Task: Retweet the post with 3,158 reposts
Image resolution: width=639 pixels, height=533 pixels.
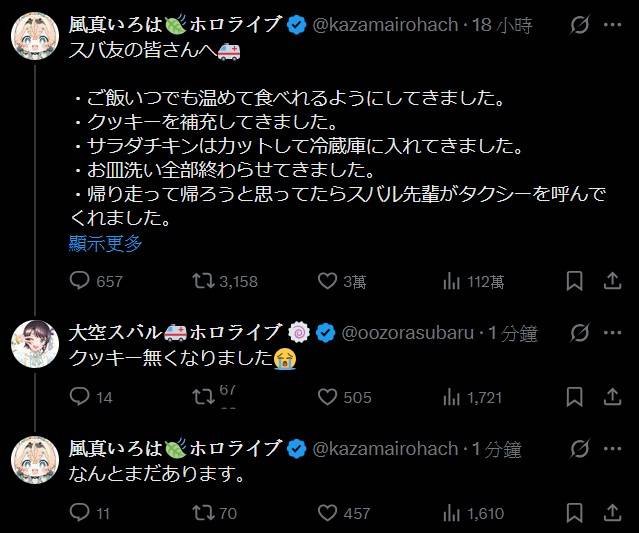Action: (x=203, y=282)
